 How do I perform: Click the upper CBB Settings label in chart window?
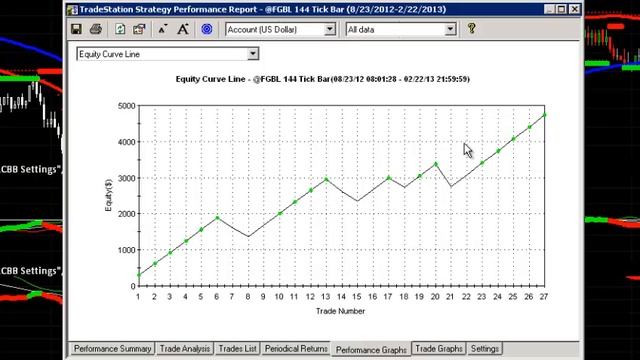[x=31, y=169]
